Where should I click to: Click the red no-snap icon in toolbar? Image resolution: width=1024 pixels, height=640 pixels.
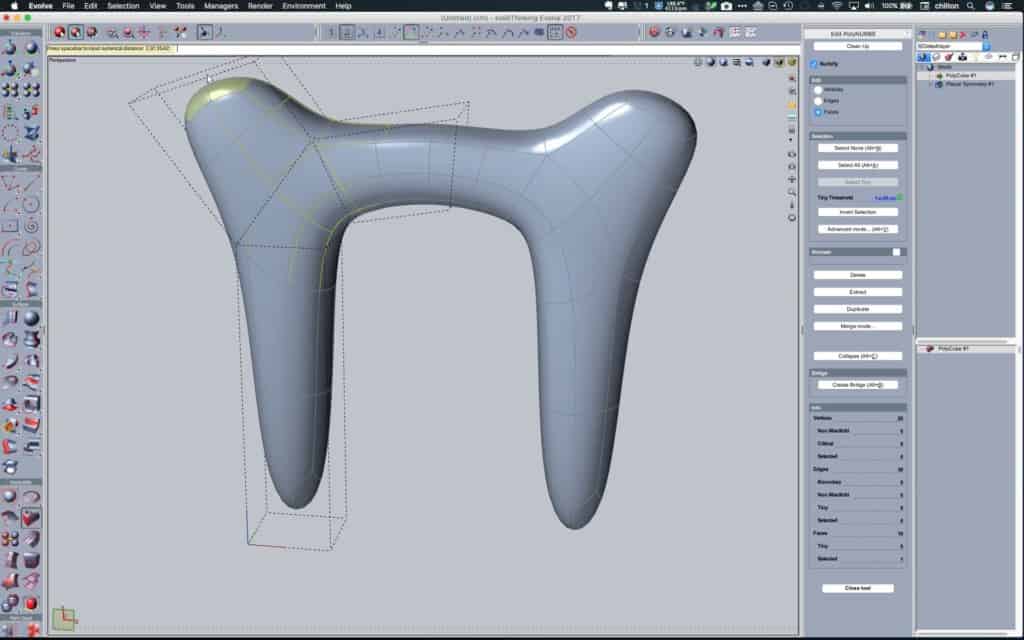pyautogui.click(x=570, y=32)
